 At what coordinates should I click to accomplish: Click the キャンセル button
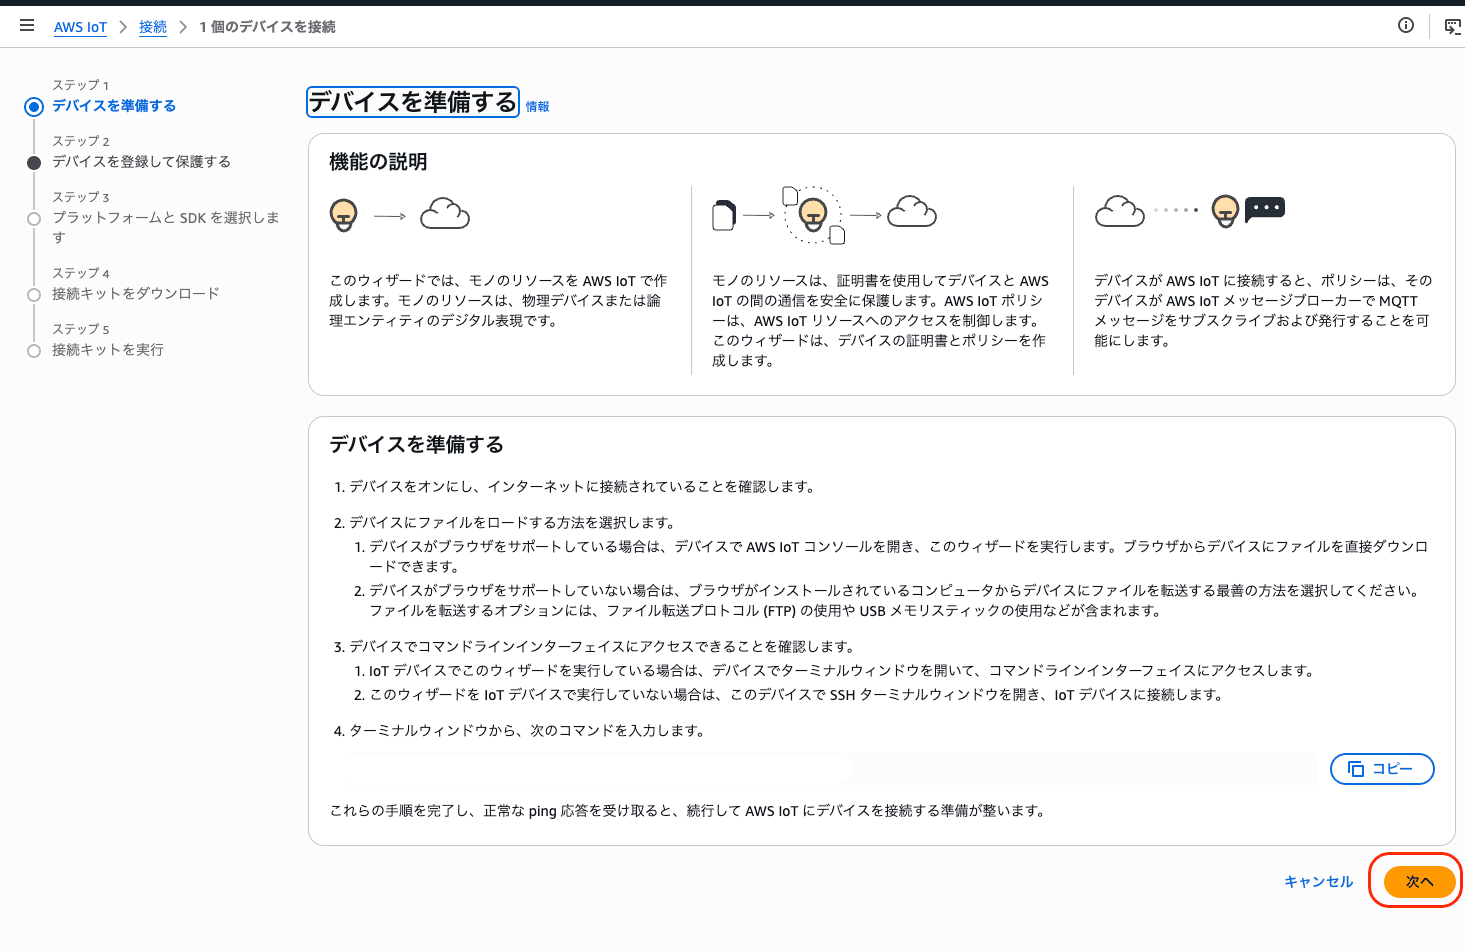click(1318, 881)
